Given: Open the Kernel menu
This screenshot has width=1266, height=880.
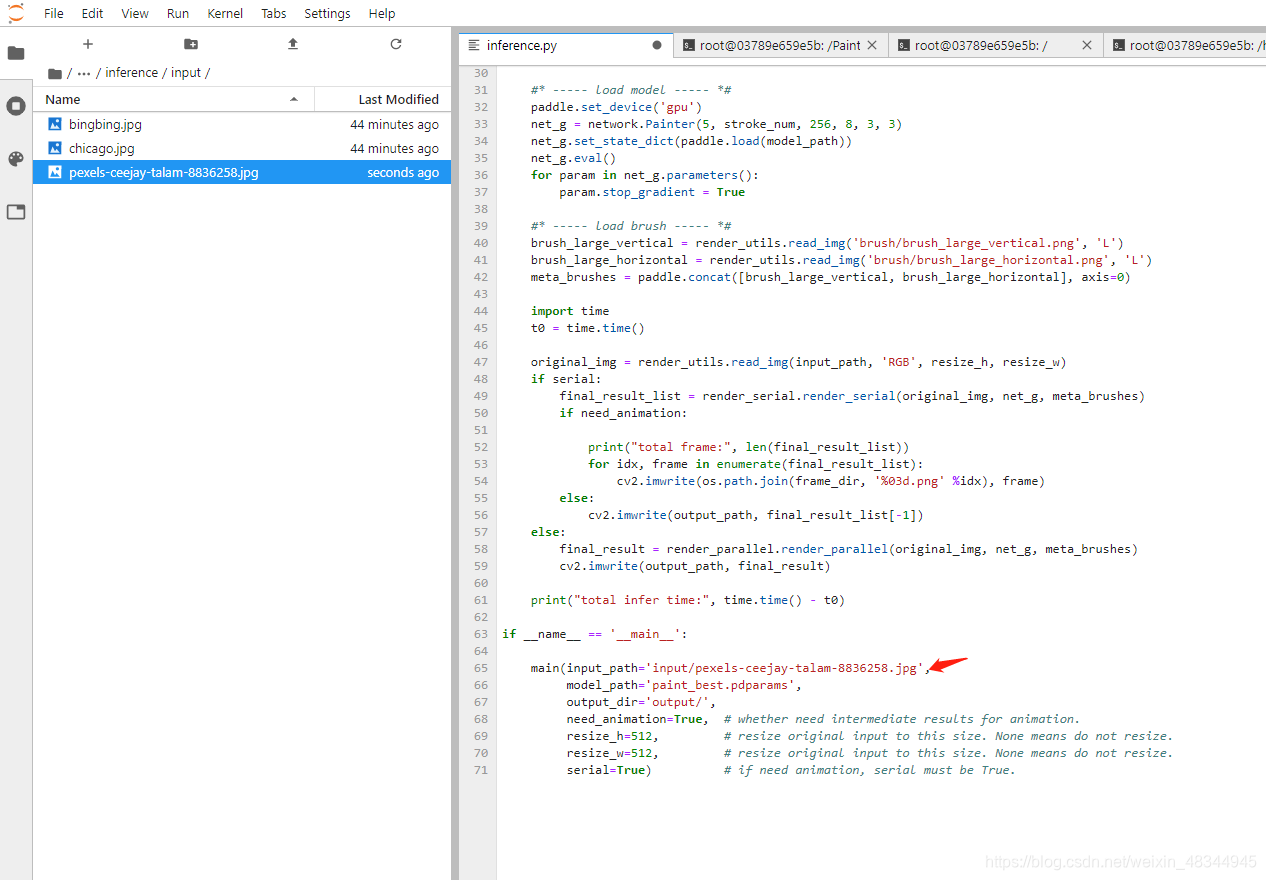Looking at the screenshot, I should [224, 13].
